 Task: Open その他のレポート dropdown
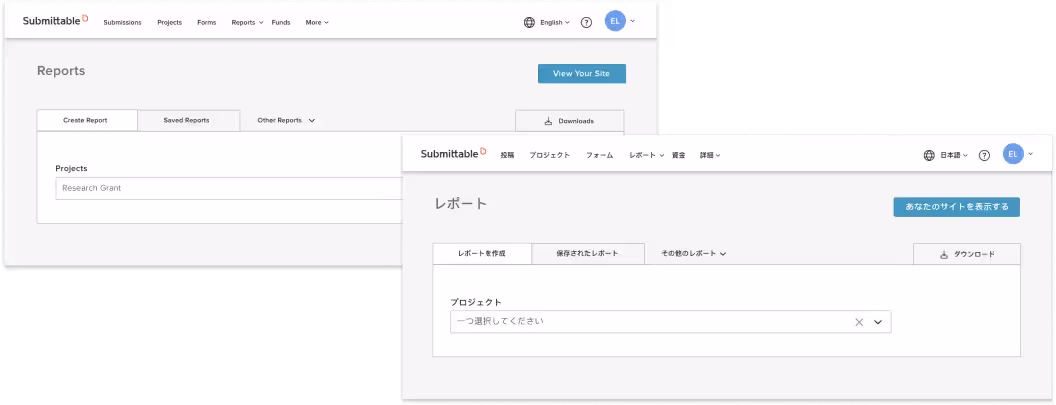pyautogui.click(x=694, y=254)
